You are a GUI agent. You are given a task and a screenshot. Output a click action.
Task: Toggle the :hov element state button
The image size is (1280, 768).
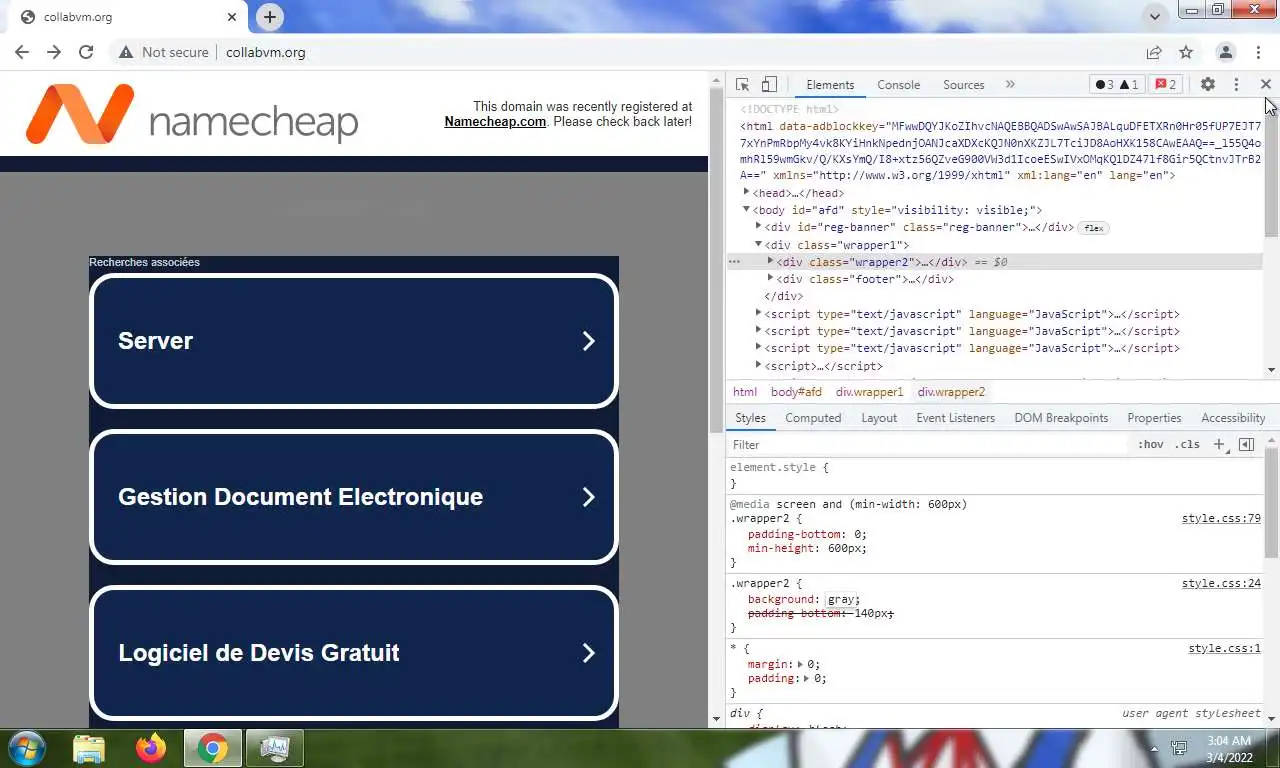pyautogui.click(x=1150, y=445)
